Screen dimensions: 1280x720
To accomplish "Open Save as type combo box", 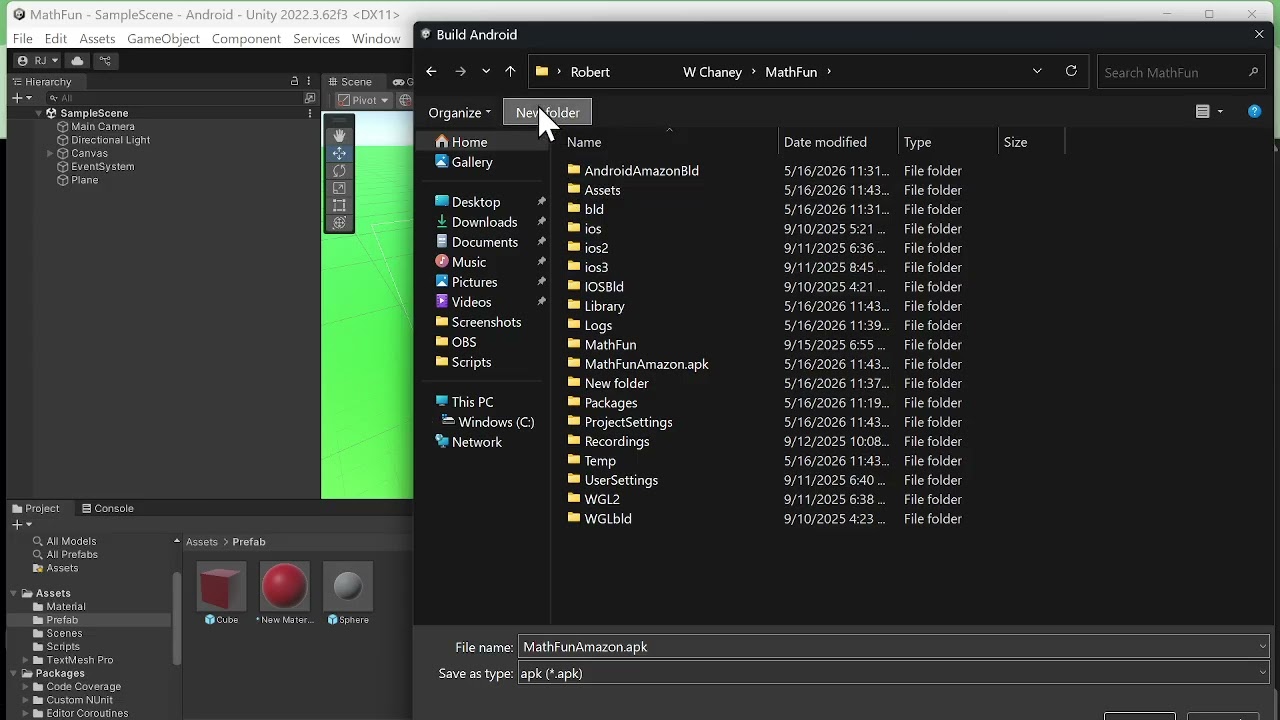I will (x=893, y=673).
